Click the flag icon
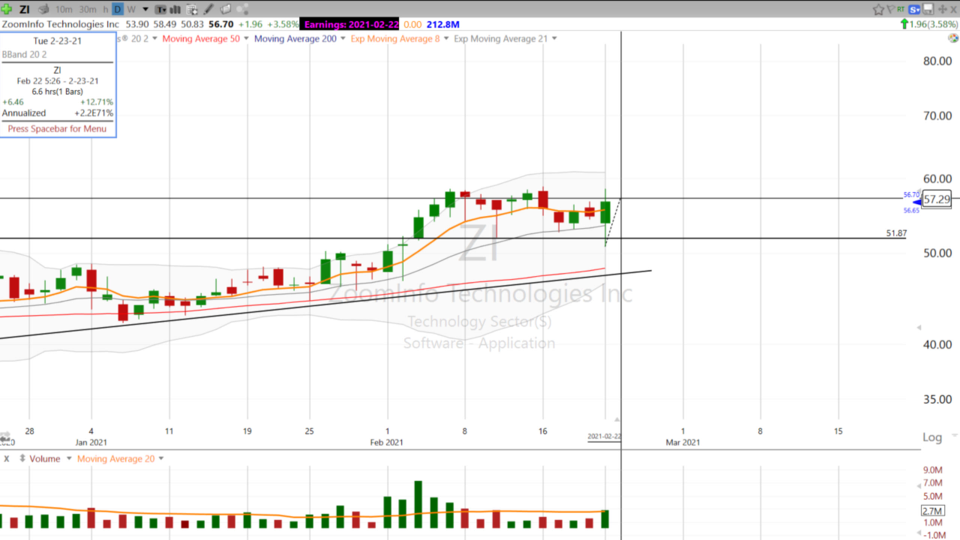 (x=890, y=9)
